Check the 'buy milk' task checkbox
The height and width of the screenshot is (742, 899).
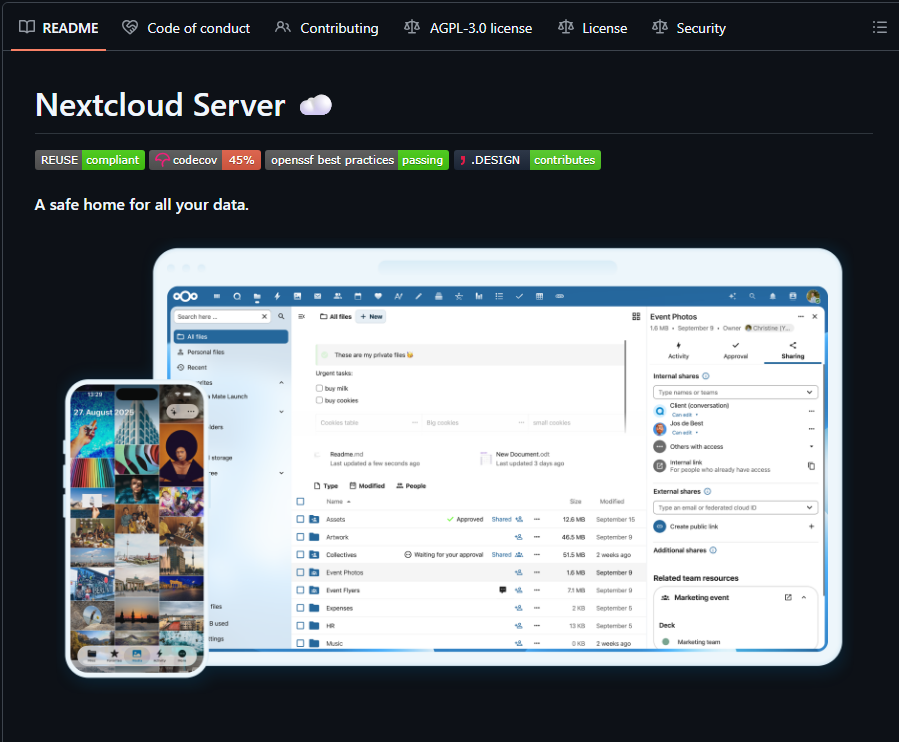pos(319,388)
